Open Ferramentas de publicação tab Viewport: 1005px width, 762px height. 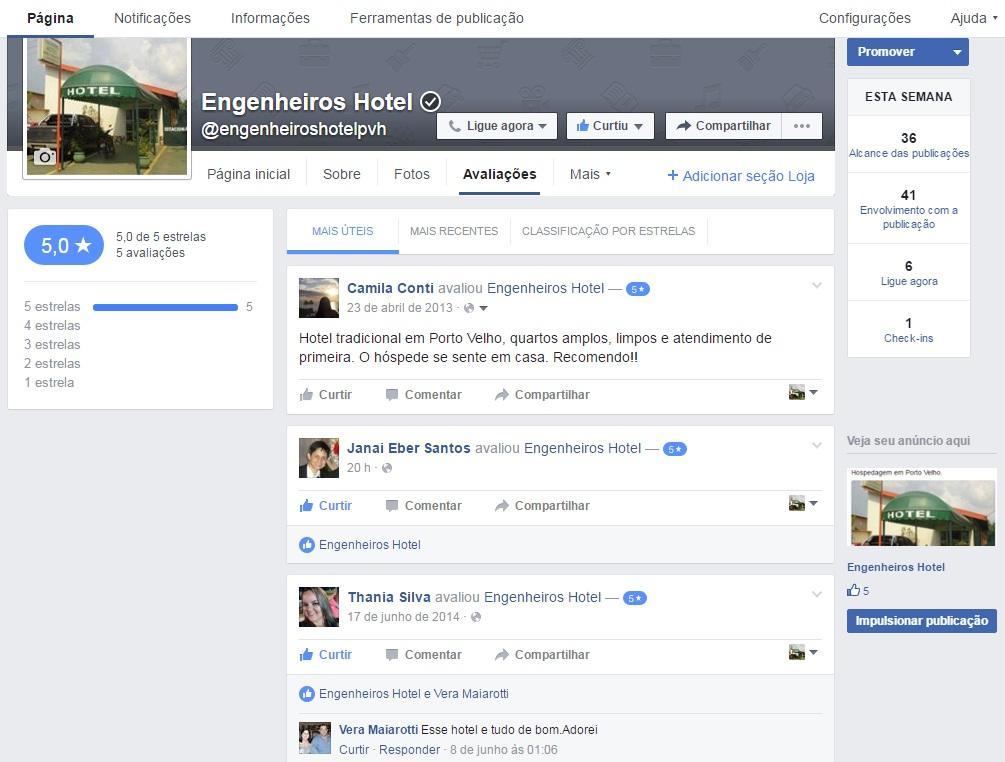(x=436, y=18)
